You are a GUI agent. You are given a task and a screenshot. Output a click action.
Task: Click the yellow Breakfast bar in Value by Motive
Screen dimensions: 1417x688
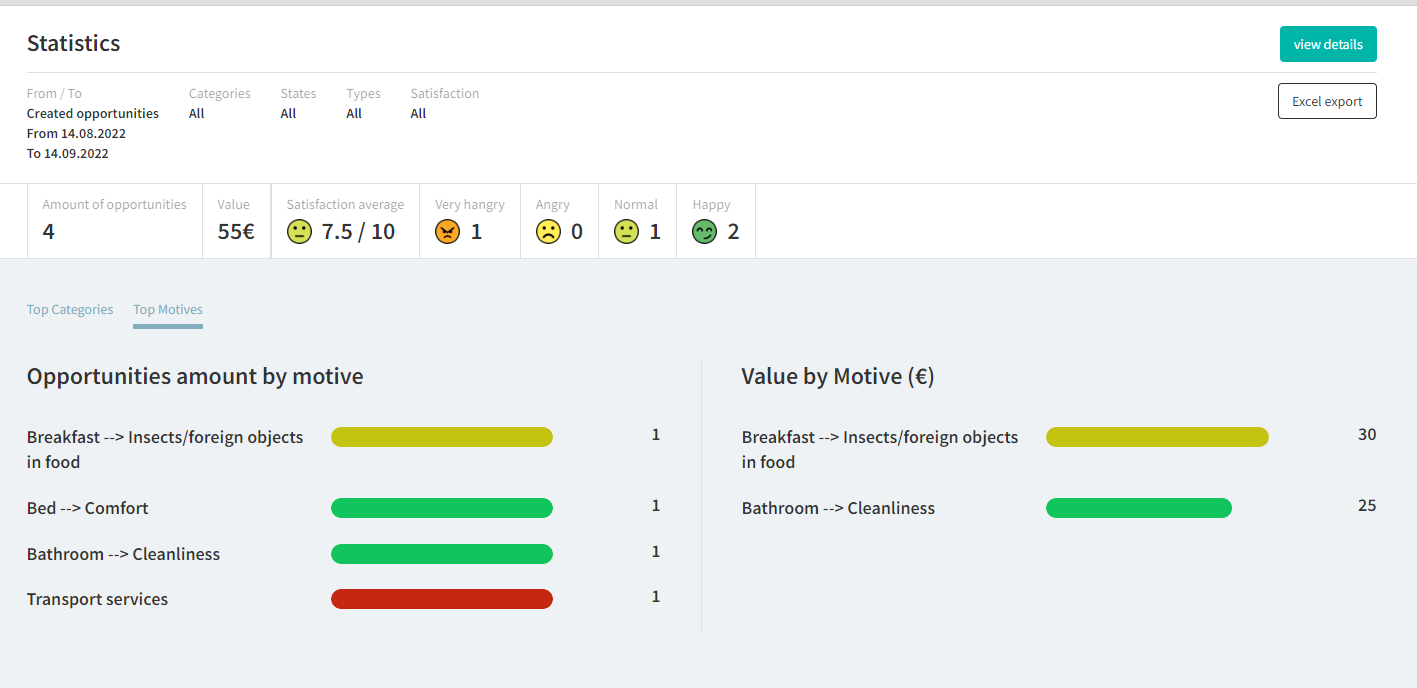[1157, 437]
